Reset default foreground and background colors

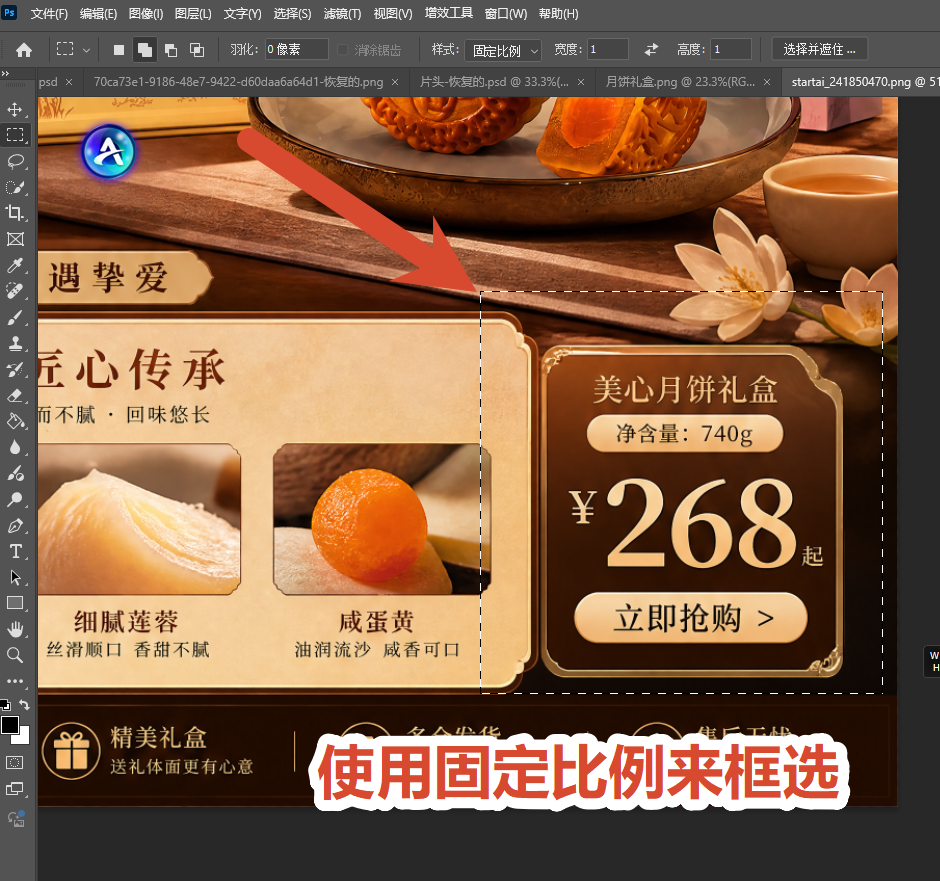tap(5, 705)
